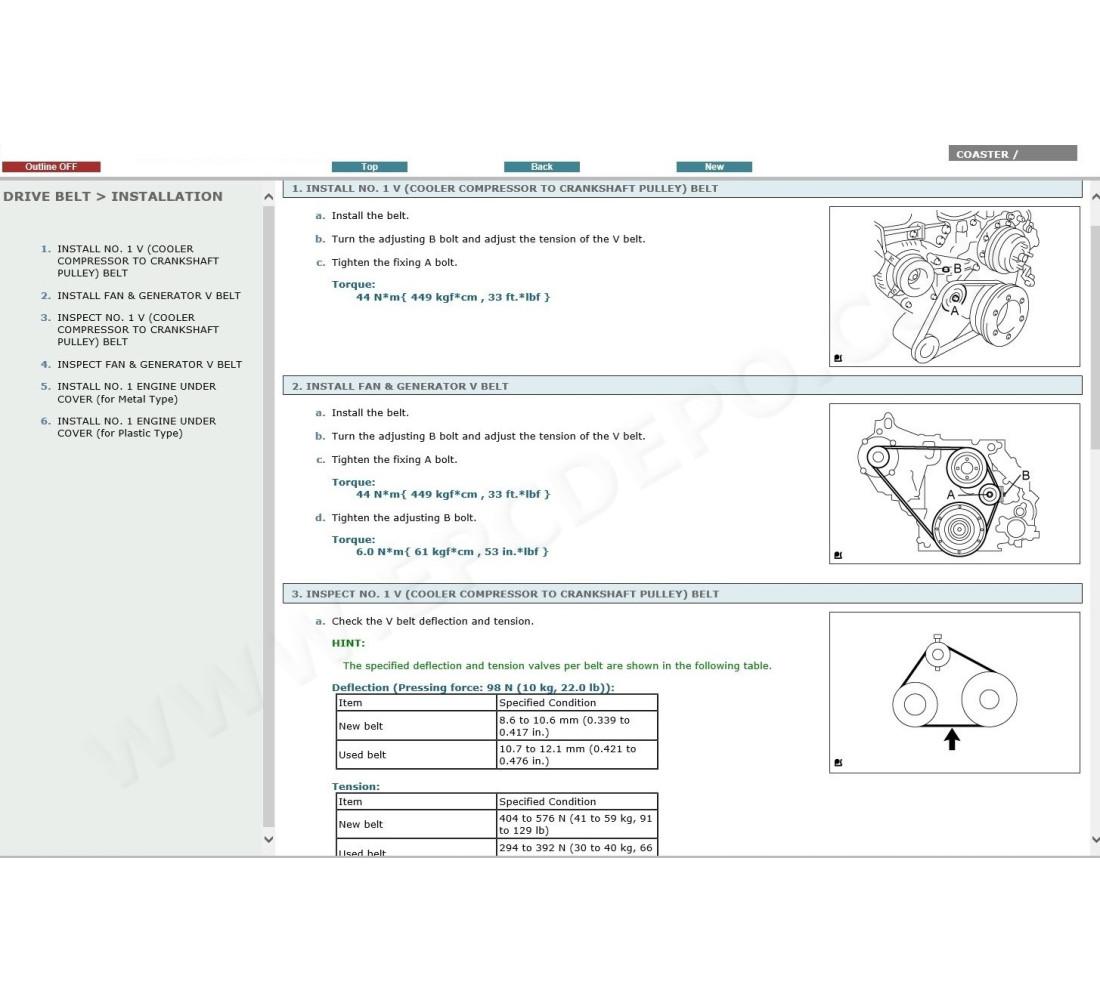Open the COASTER / breadcrumb label
Viewport: 1100px width, 1000px height.
(1012, 154)
